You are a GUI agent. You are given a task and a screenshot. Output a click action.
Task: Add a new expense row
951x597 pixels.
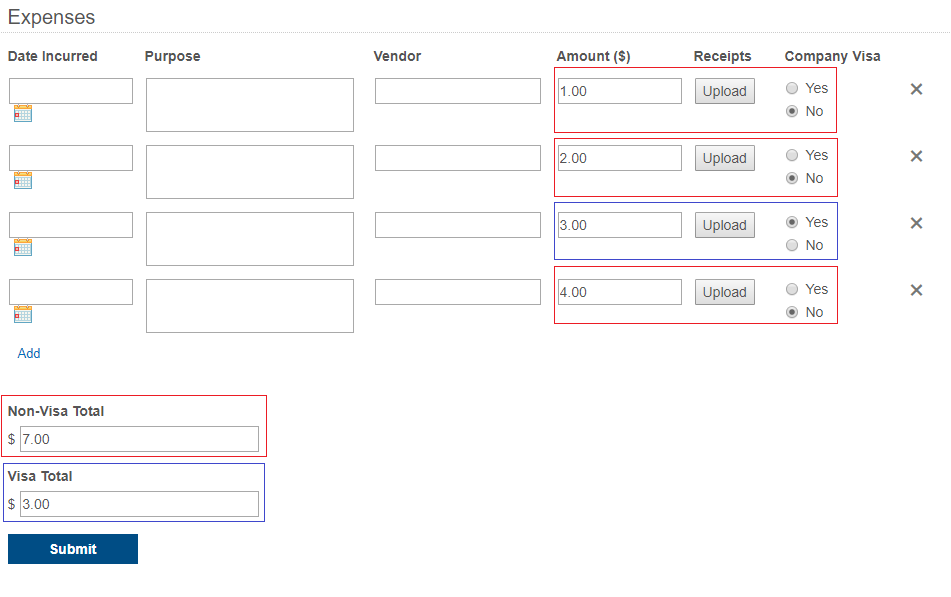click(29, 353)
